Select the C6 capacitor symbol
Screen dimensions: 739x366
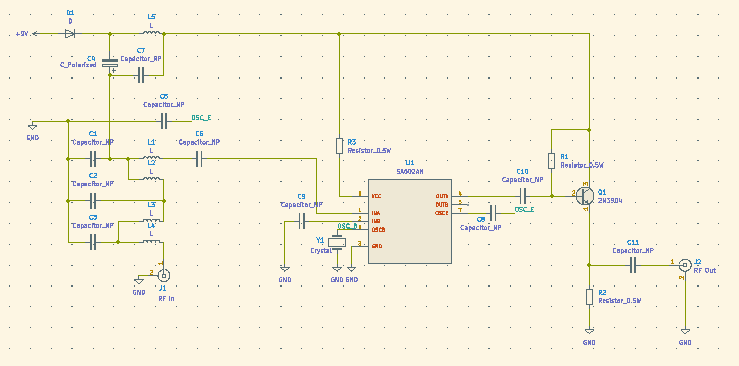pos(199,159)
